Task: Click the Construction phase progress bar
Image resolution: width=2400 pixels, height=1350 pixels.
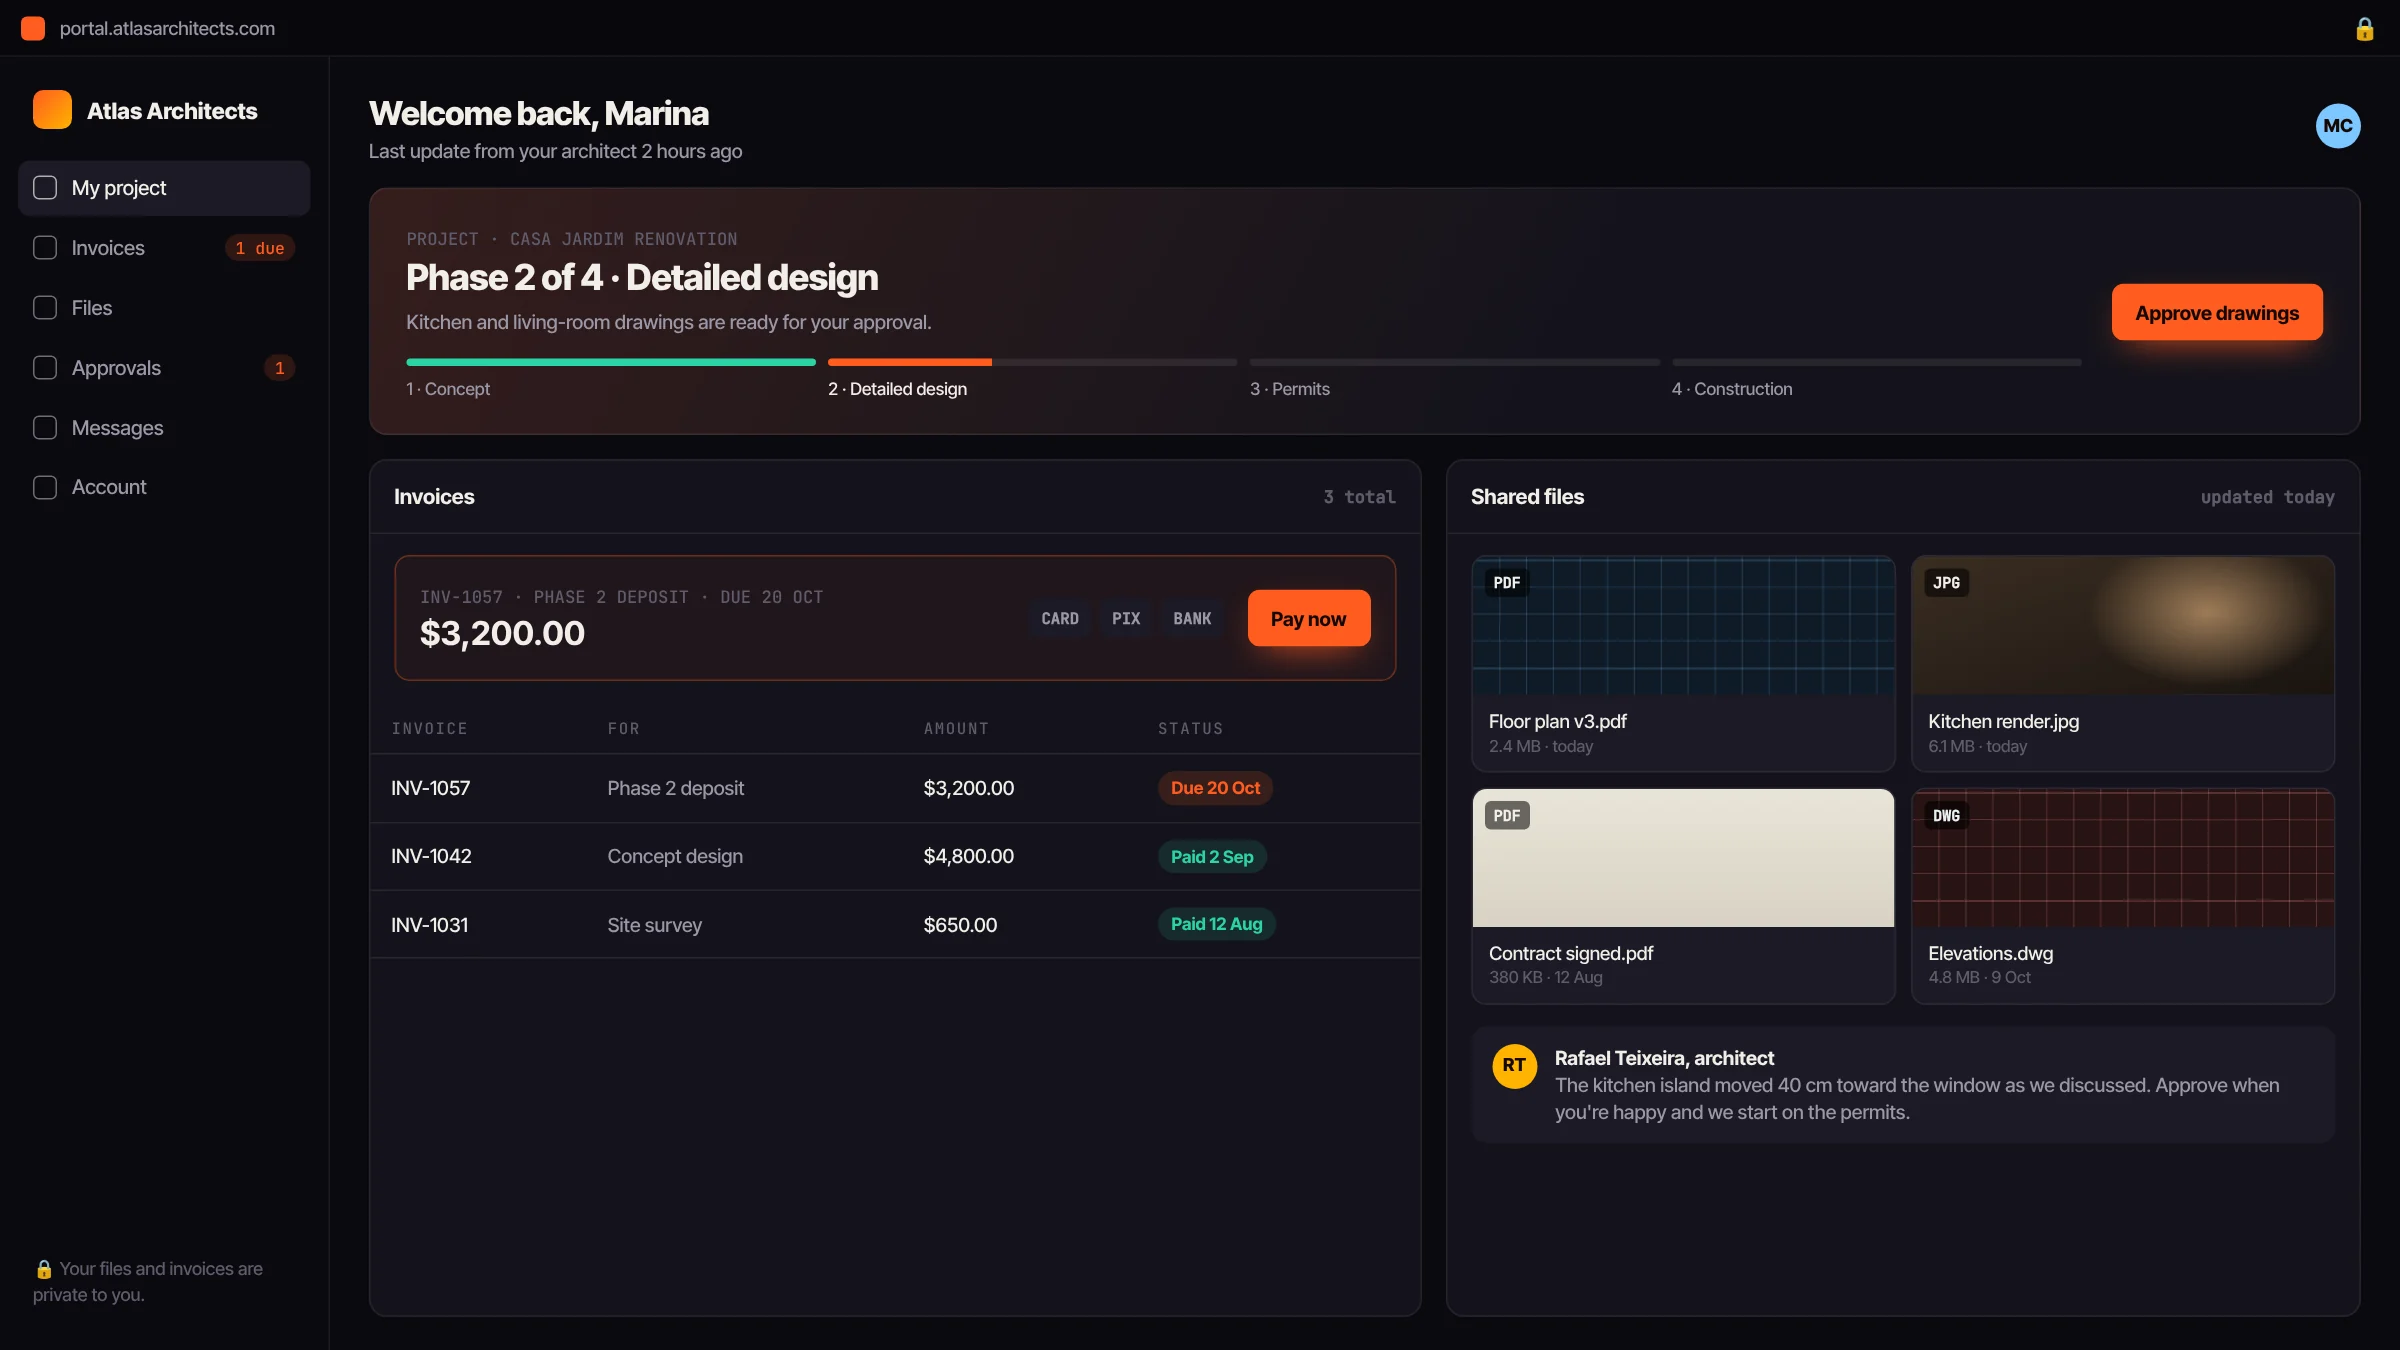Action: [1876, 362]
